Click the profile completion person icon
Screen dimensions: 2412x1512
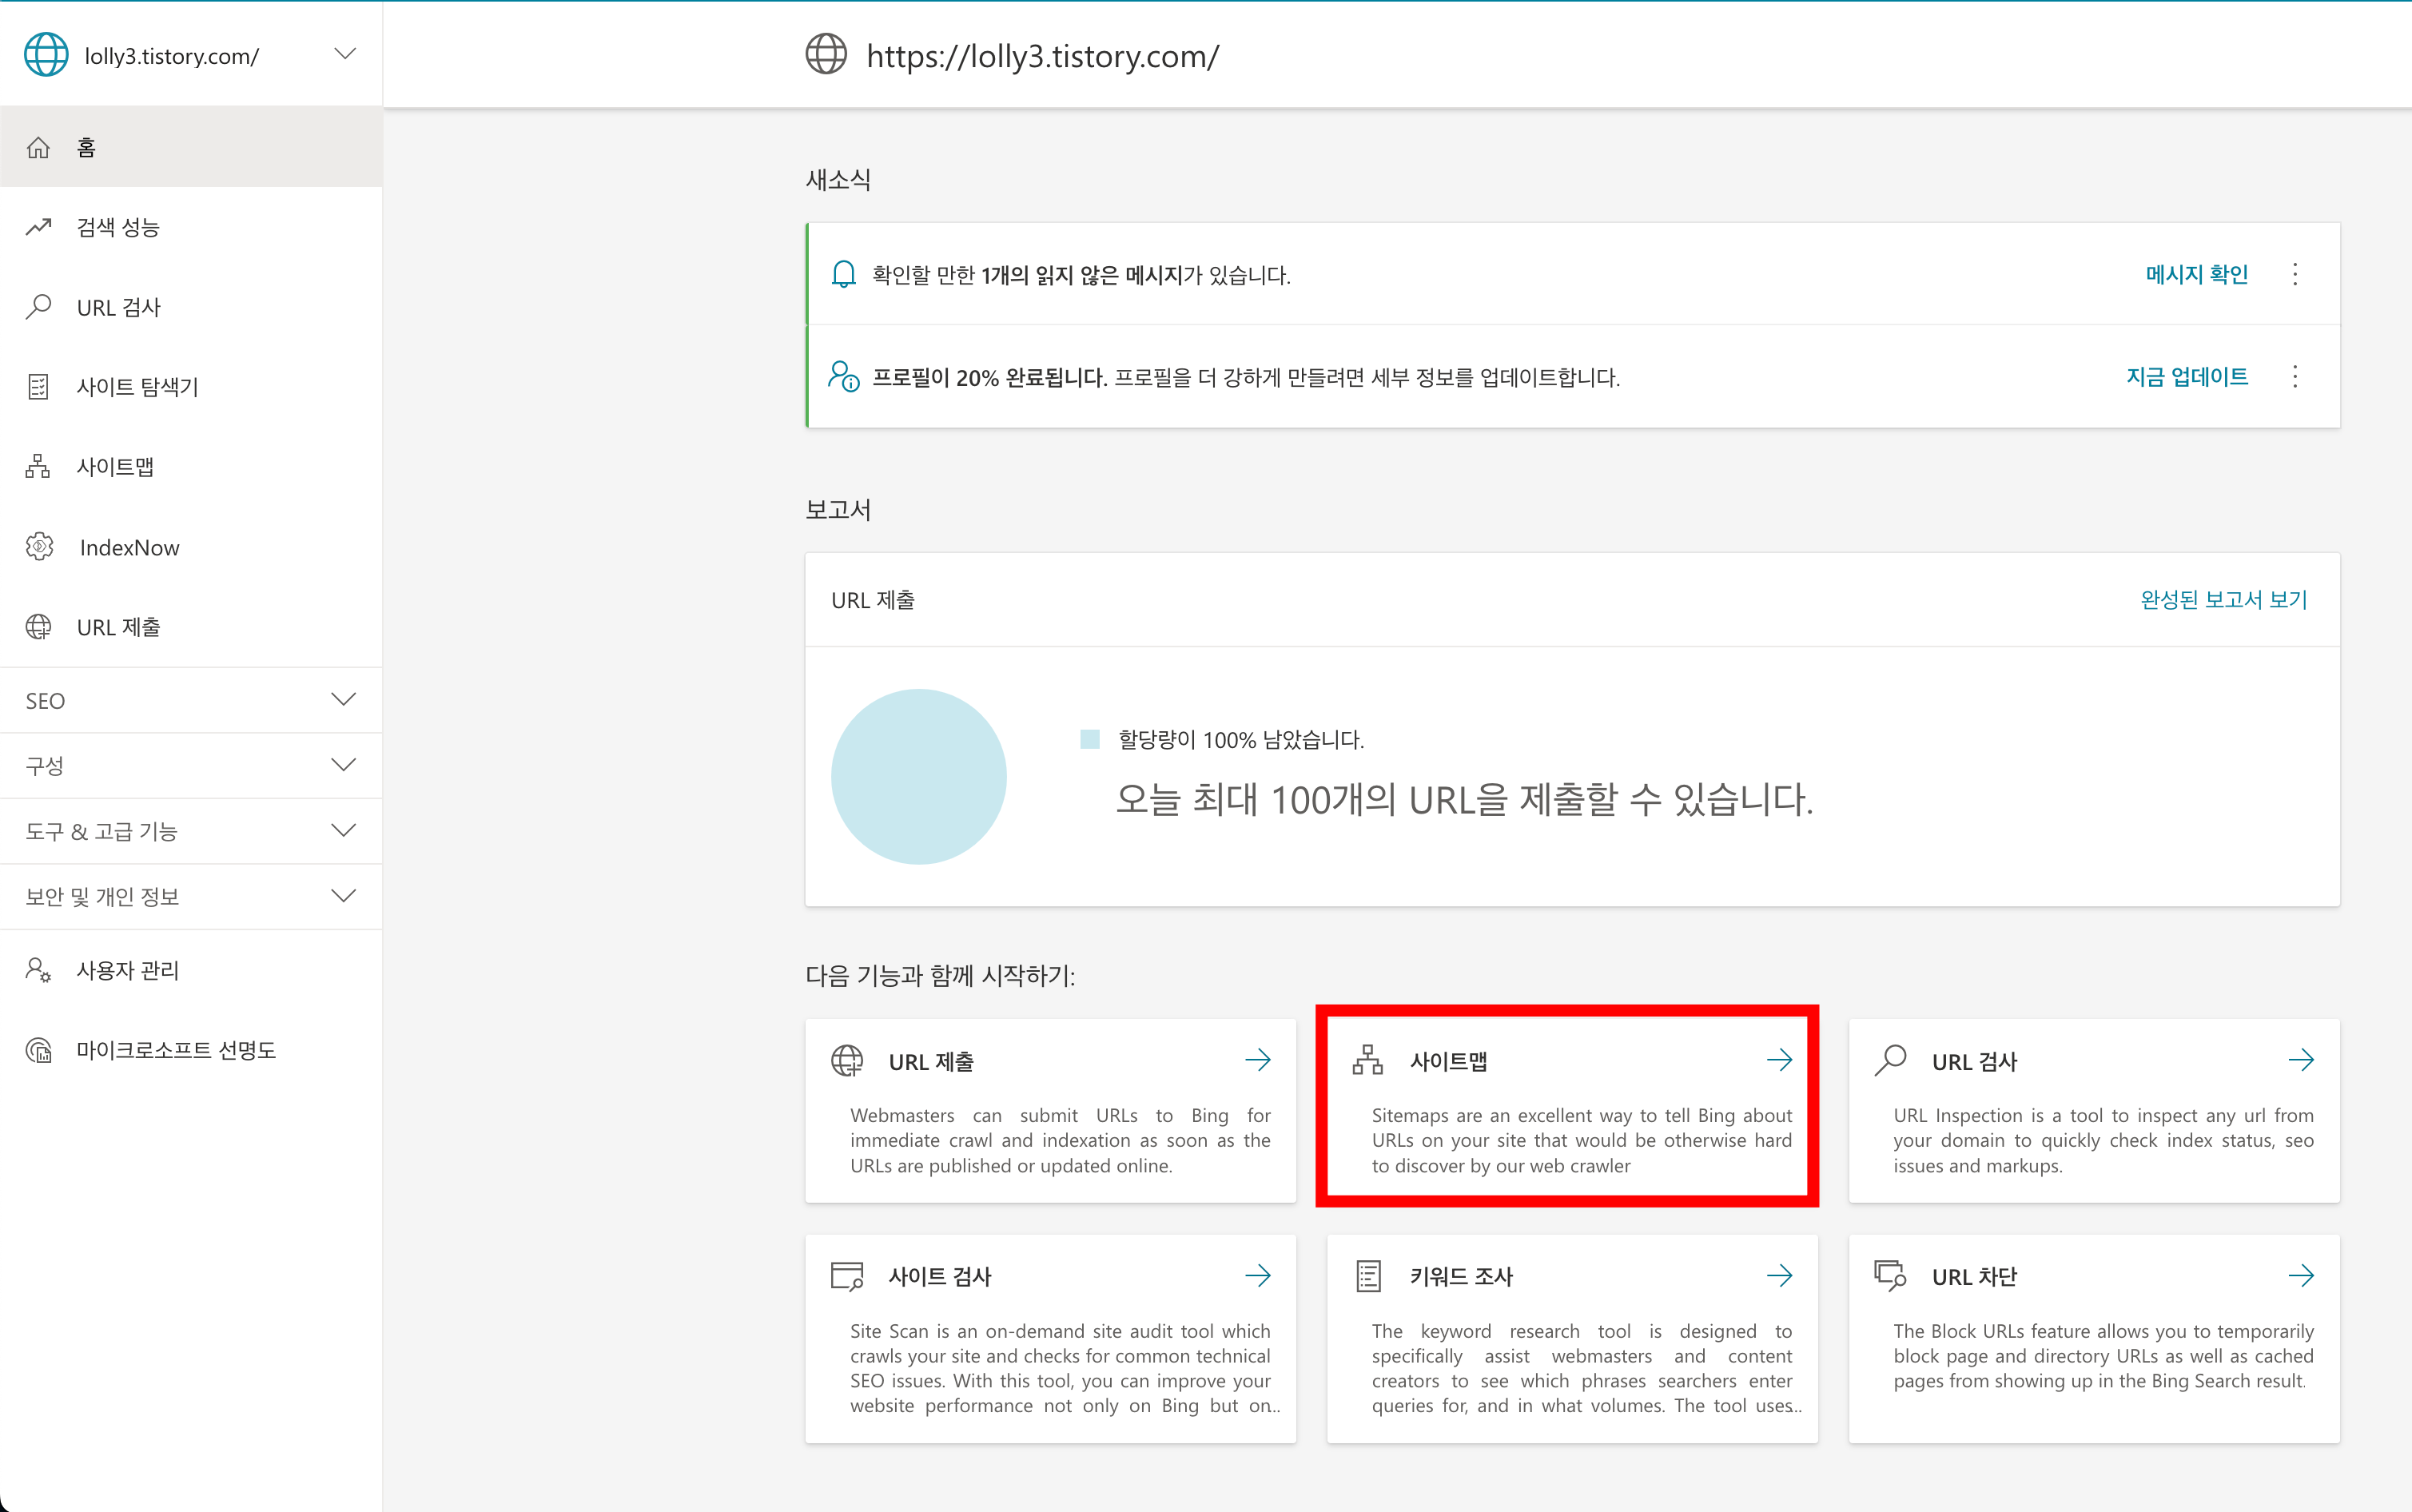coord(844,376)
